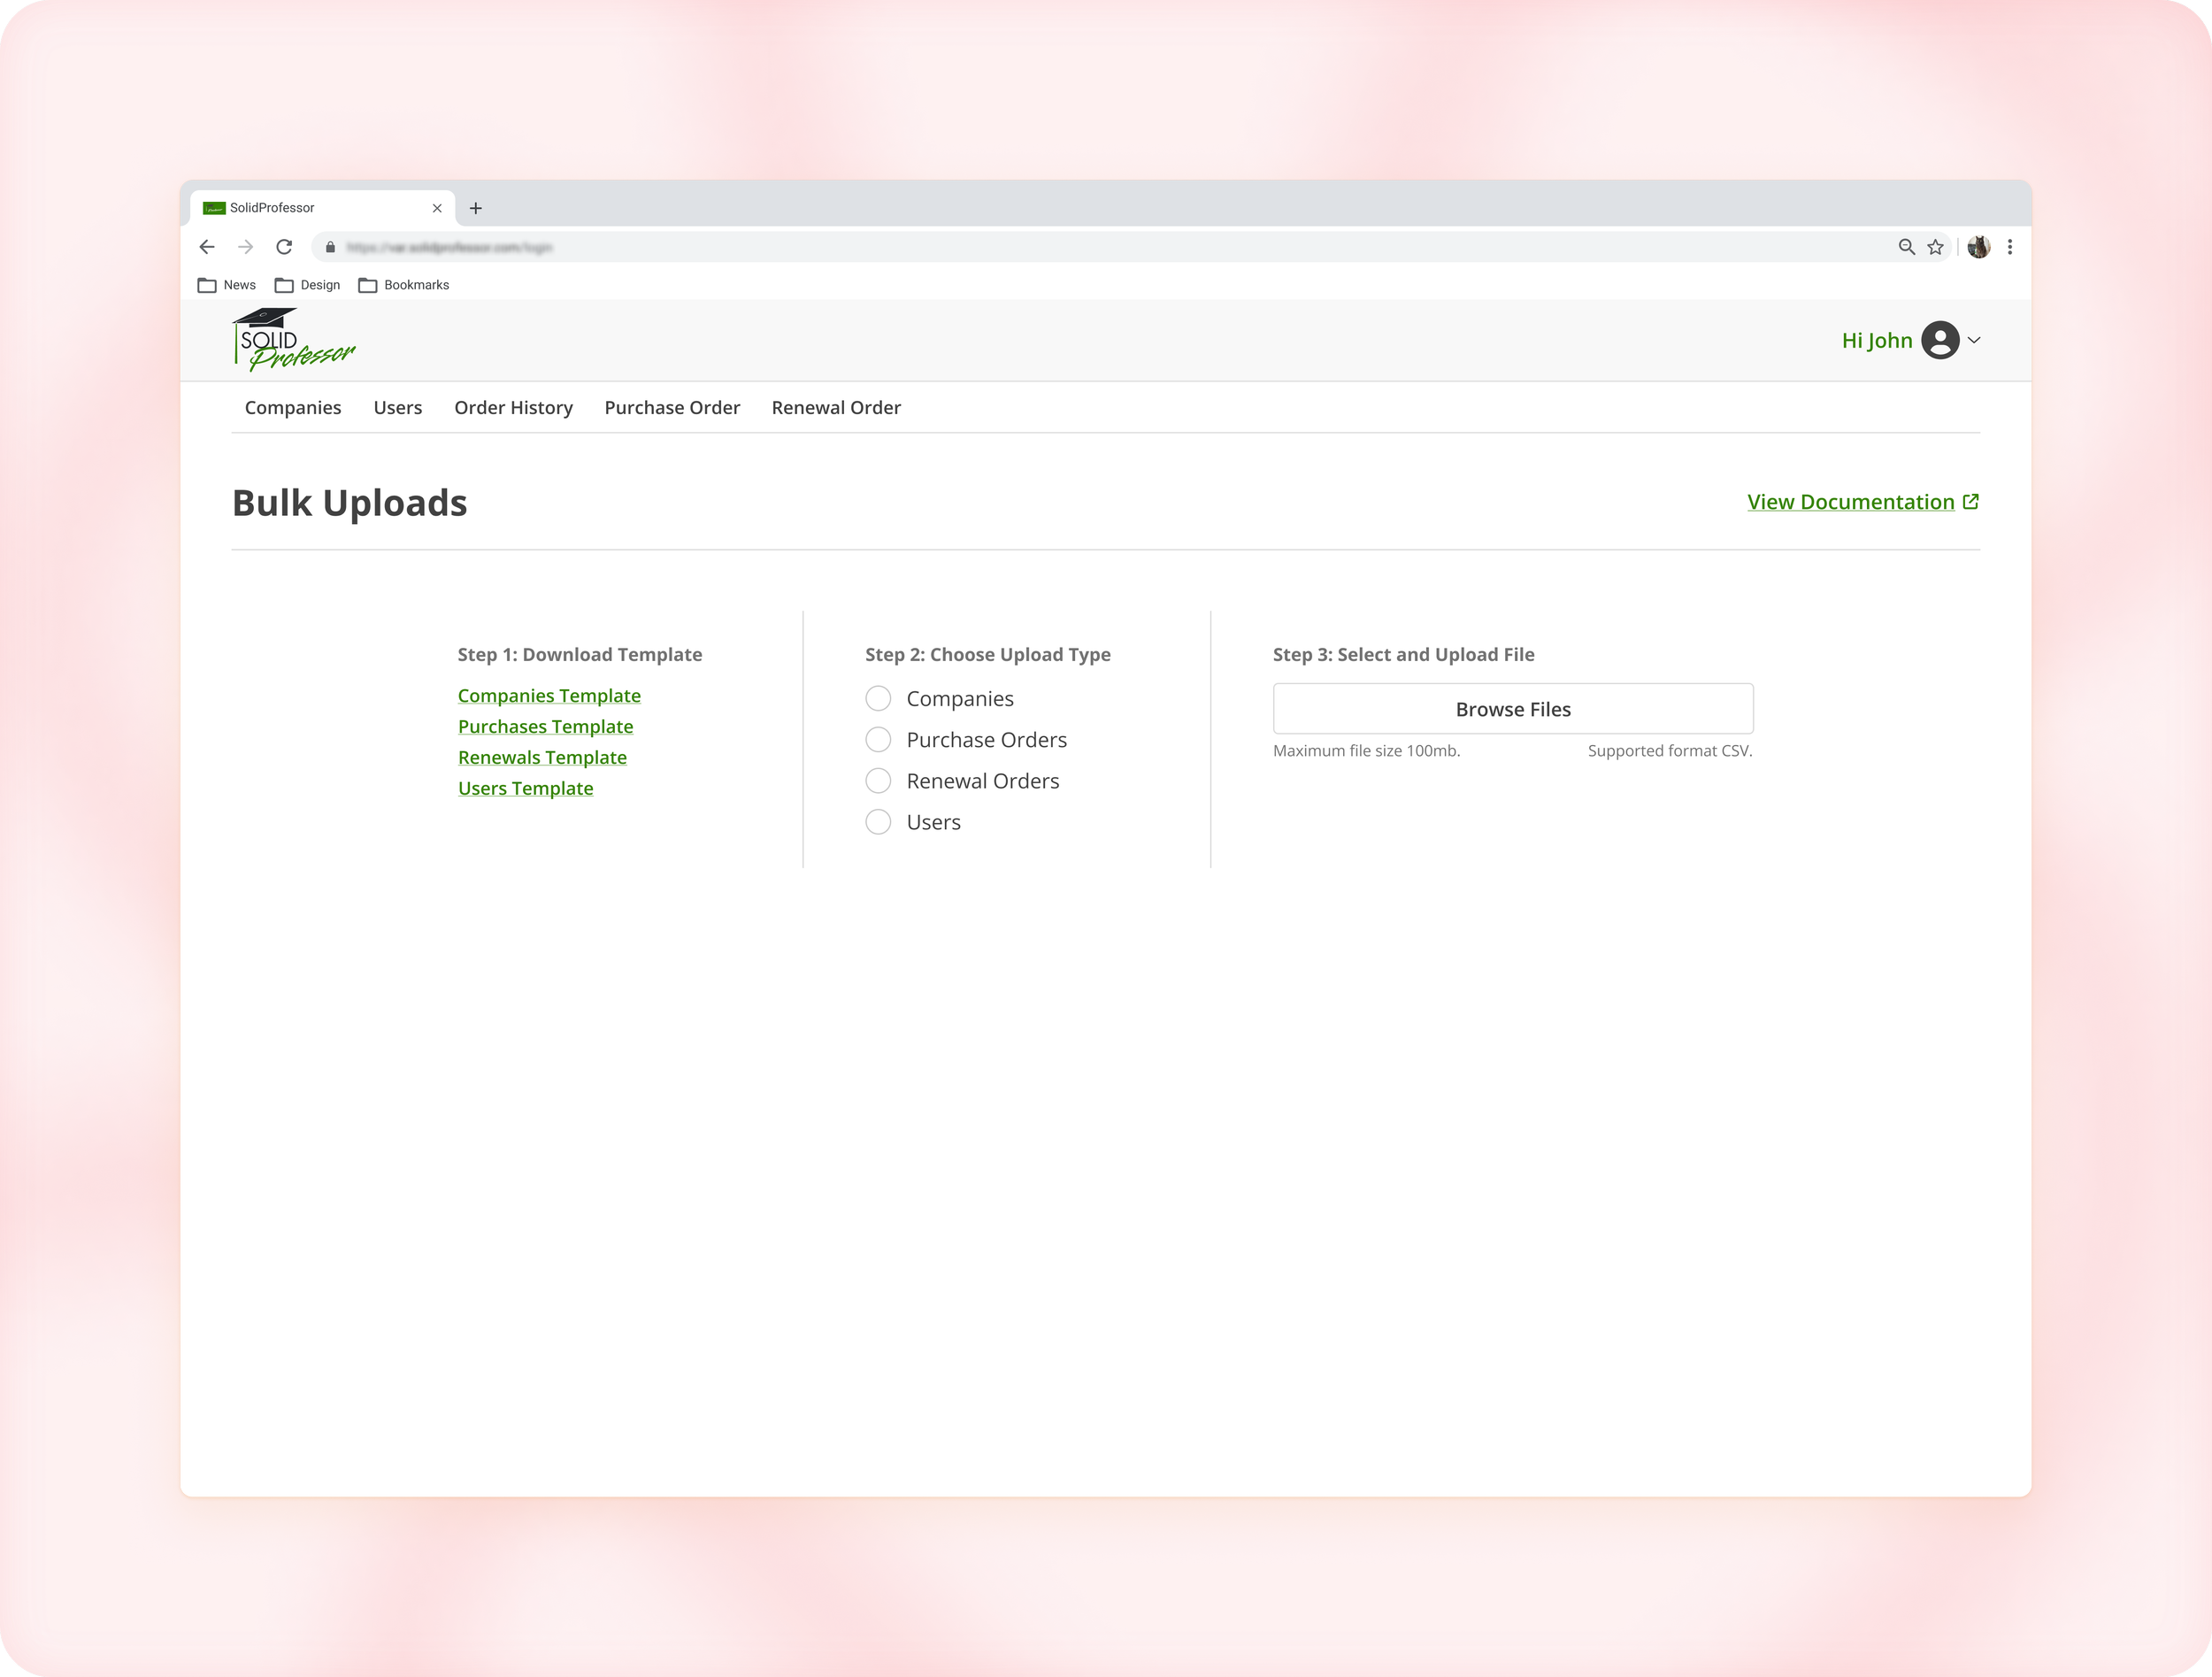This screenshot has width=2212, height=1677.
Task: Select the Purchase Orders radio option
Action: click(x=878, y=740)
